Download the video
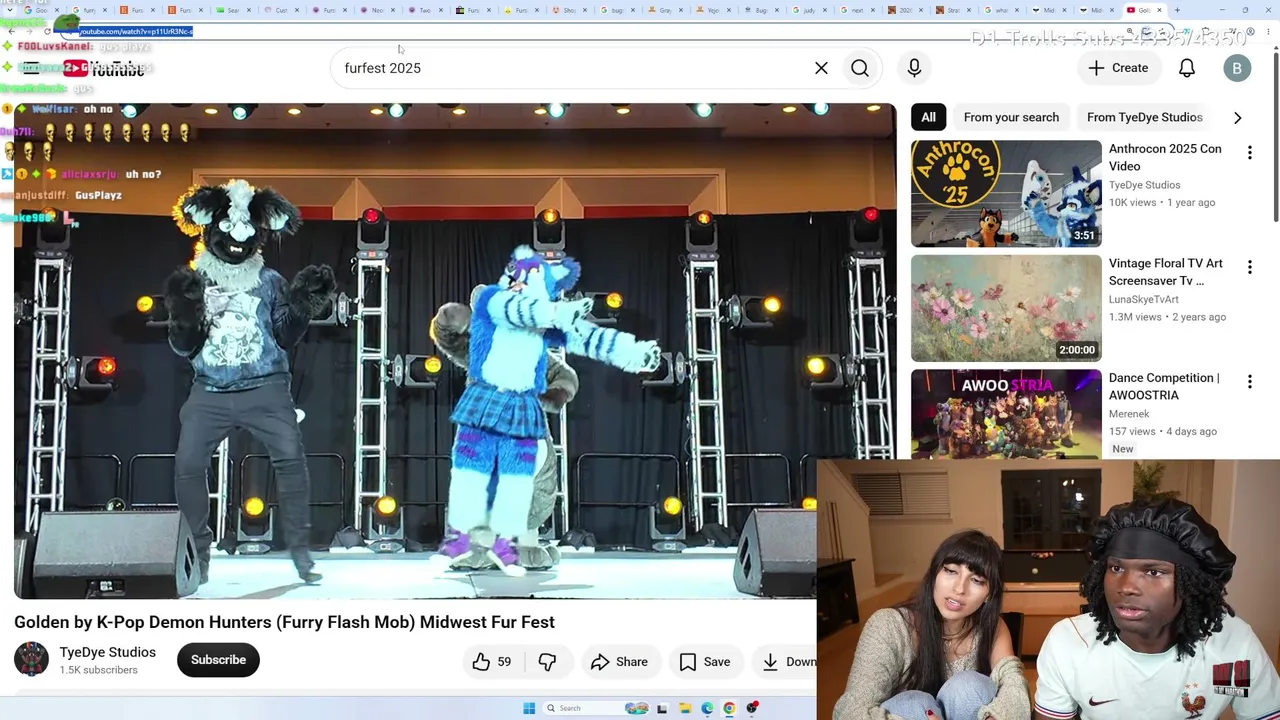The image size is (1280, 720). coord(788,661)
